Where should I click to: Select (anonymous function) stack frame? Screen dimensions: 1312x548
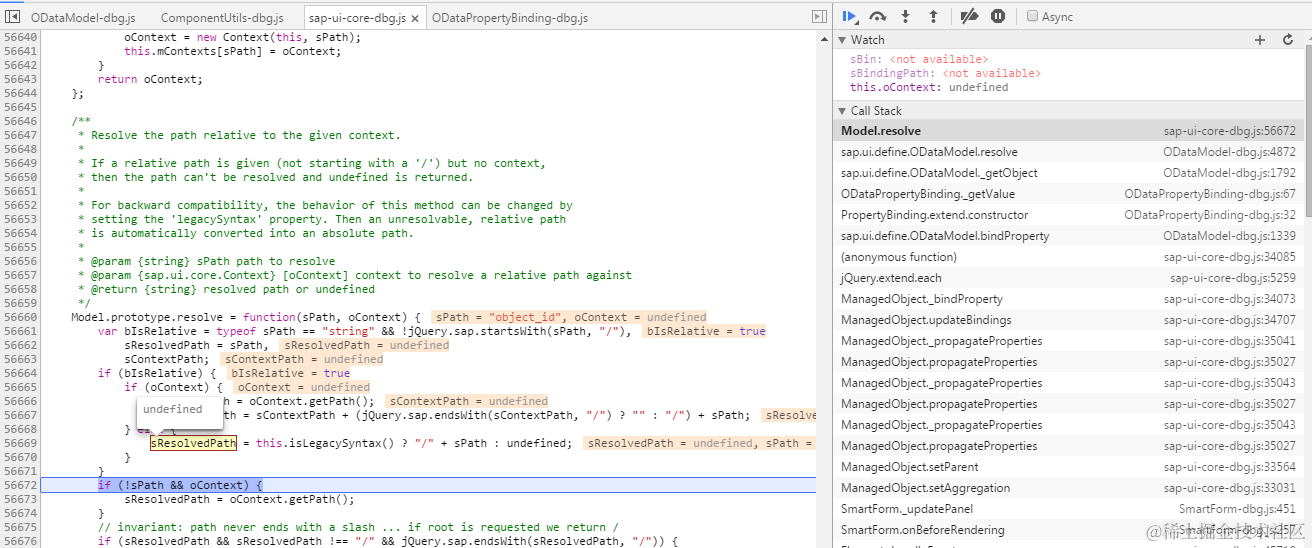point(1068,257)
